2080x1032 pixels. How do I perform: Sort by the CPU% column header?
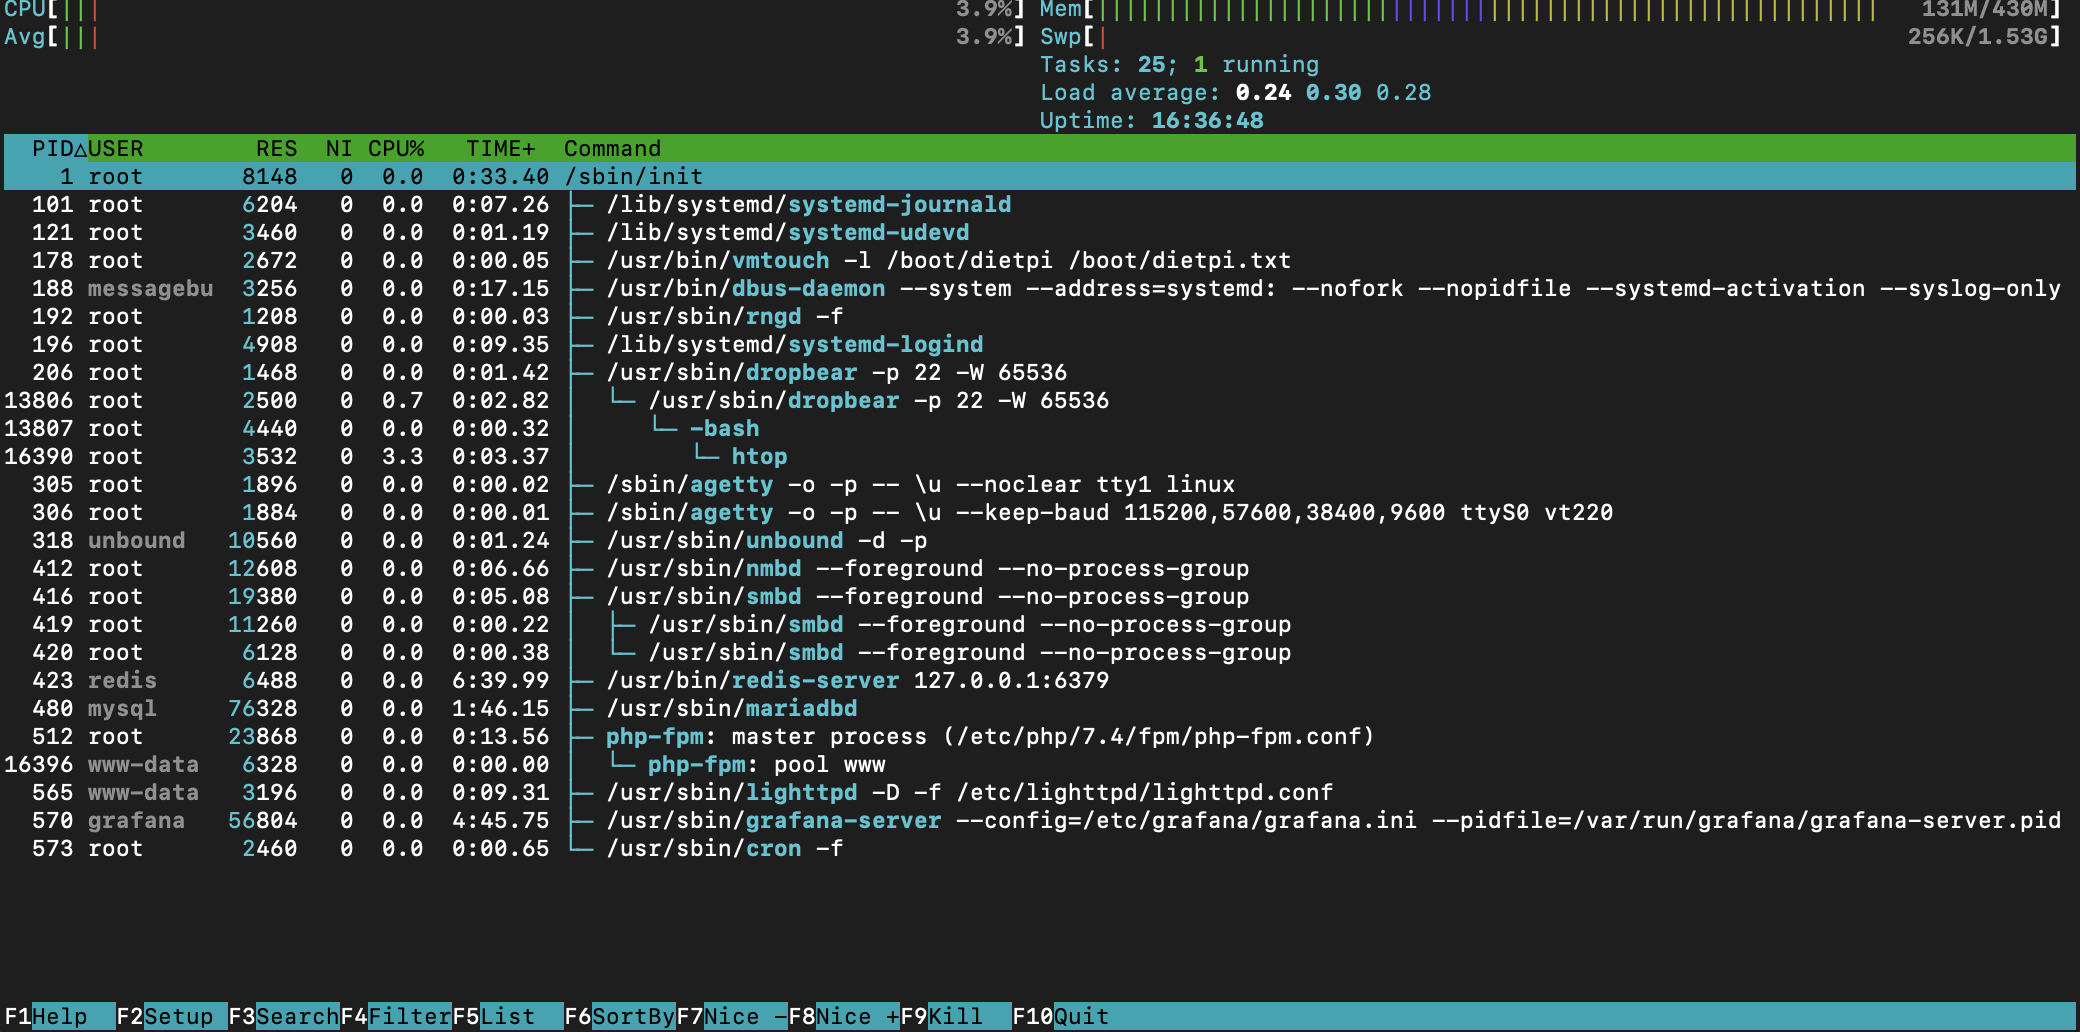396,148
